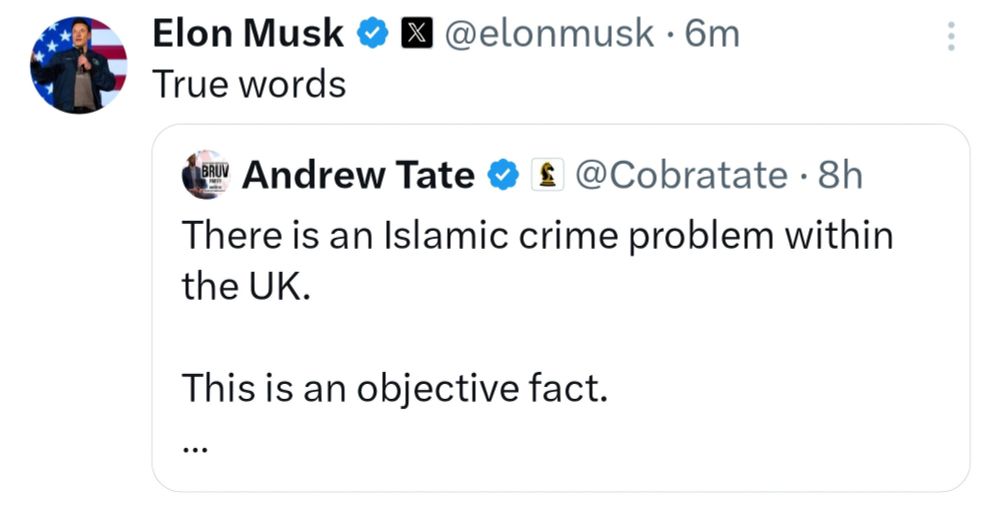1000x519 pixels.
Task: Click the black X affiliation badge
Action: pyautogui.click(x=417, y=34)
